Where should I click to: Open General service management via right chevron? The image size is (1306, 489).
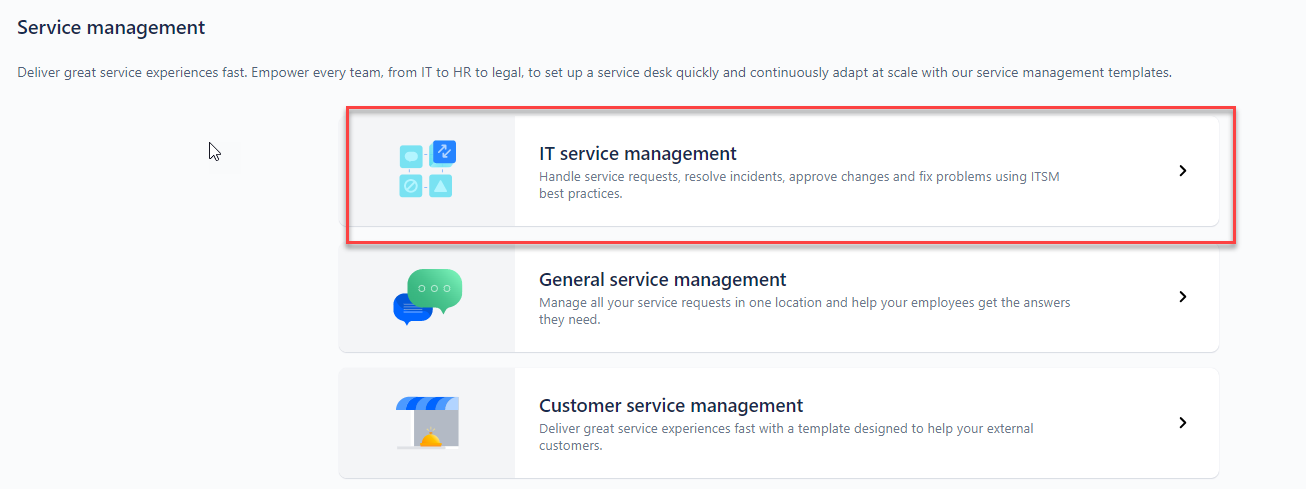pos(1183,297)
